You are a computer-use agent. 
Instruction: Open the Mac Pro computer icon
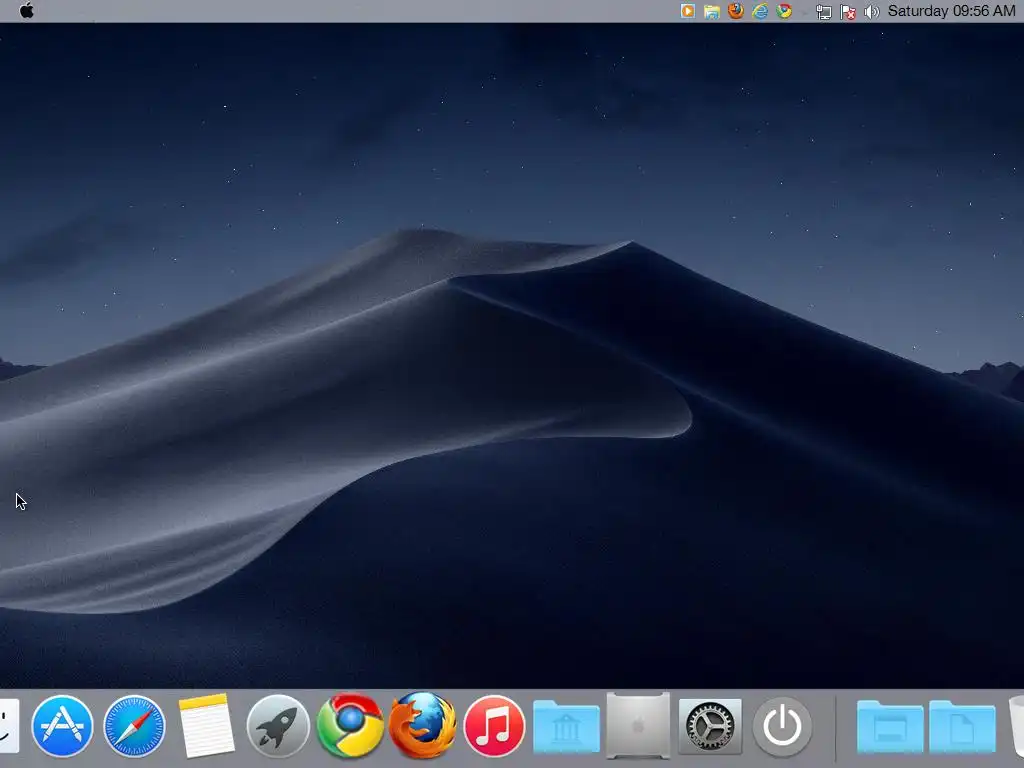[x=638, y=726]
